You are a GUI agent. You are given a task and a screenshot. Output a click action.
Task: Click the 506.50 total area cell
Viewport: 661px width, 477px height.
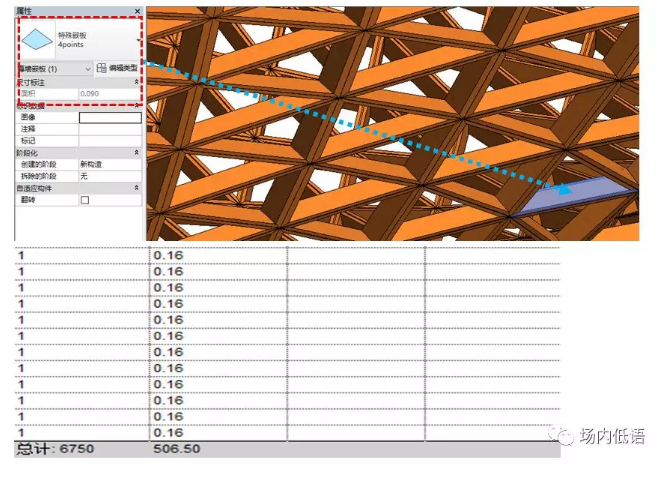[218, 449]
